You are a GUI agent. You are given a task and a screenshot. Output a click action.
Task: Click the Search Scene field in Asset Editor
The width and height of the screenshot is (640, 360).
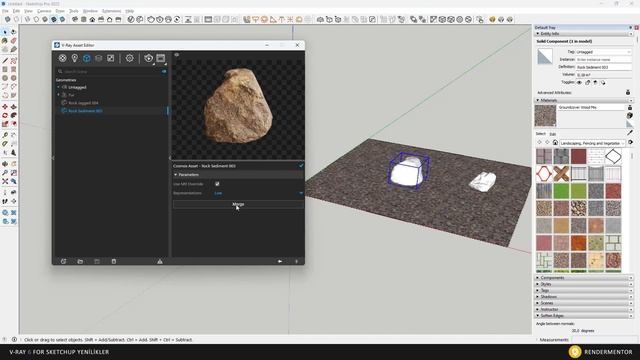[x=111, y=71]
